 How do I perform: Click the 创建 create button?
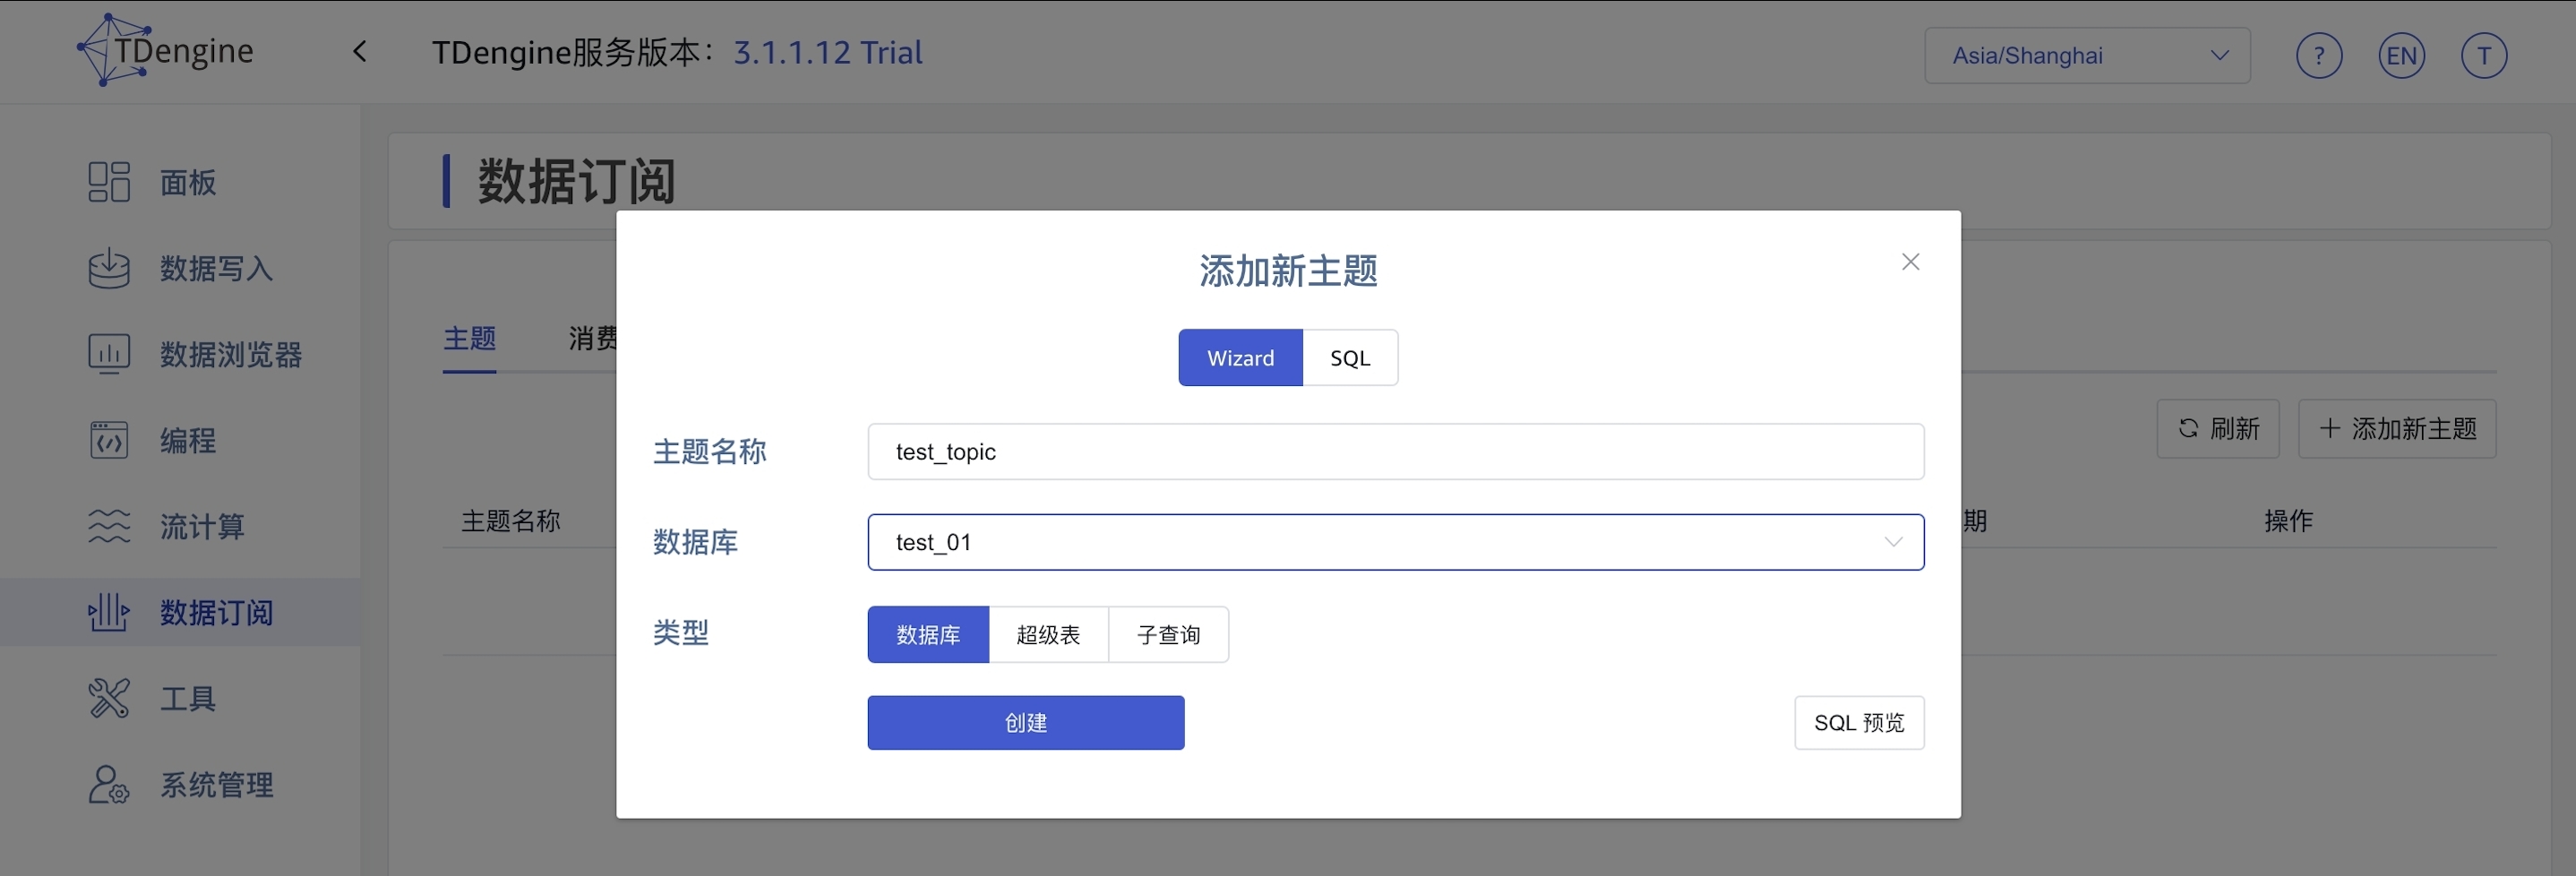pyautogui.click(x=1025, y=723)
